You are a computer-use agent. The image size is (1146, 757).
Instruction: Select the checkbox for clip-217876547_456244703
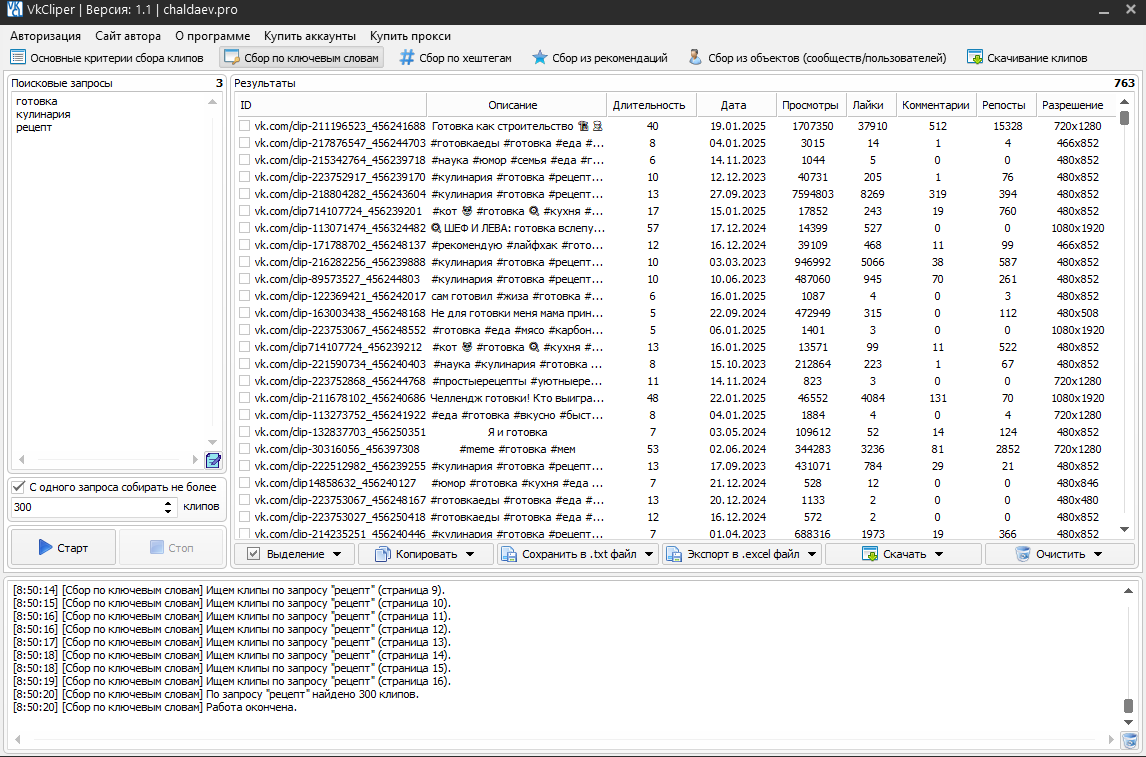click(244, 144)
